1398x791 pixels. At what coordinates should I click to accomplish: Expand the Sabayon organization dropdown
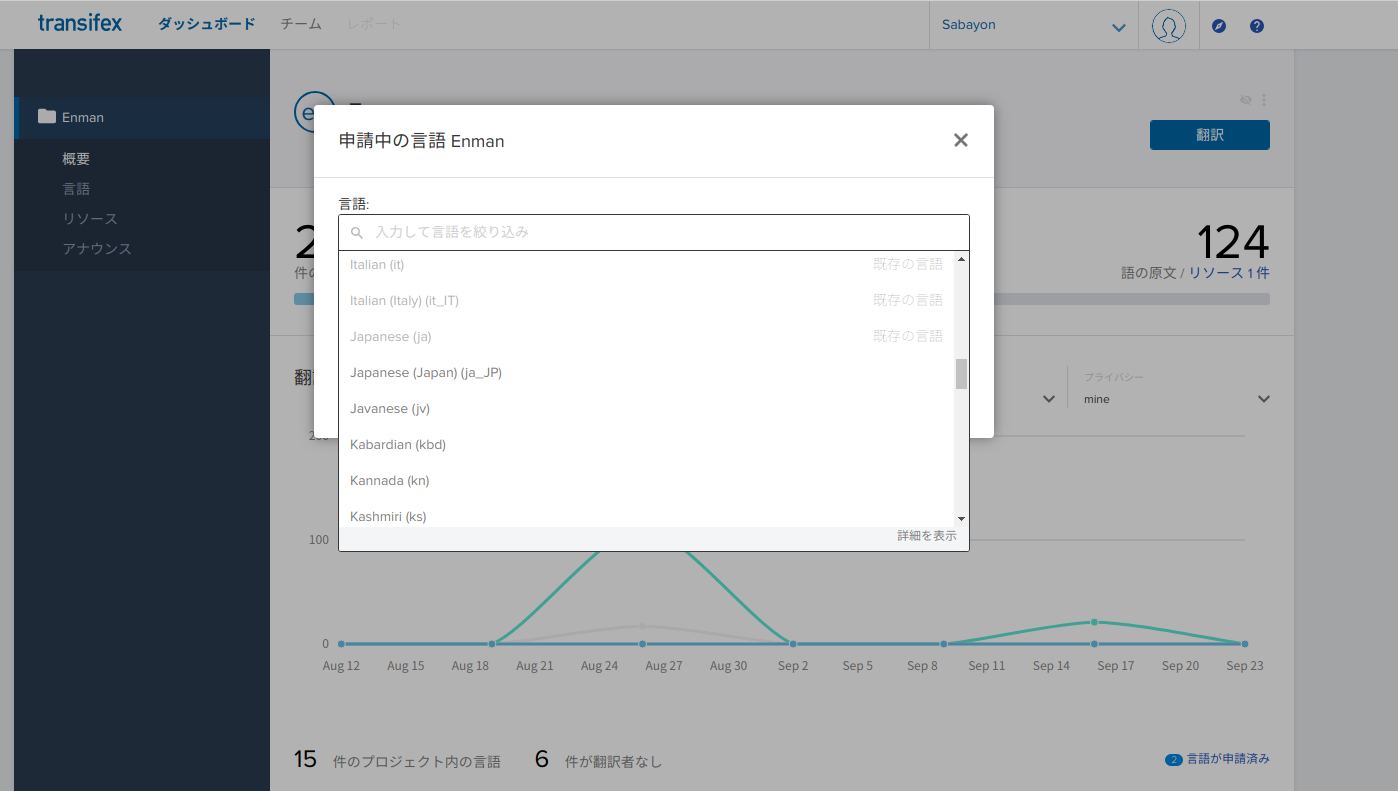(1118, 27)
